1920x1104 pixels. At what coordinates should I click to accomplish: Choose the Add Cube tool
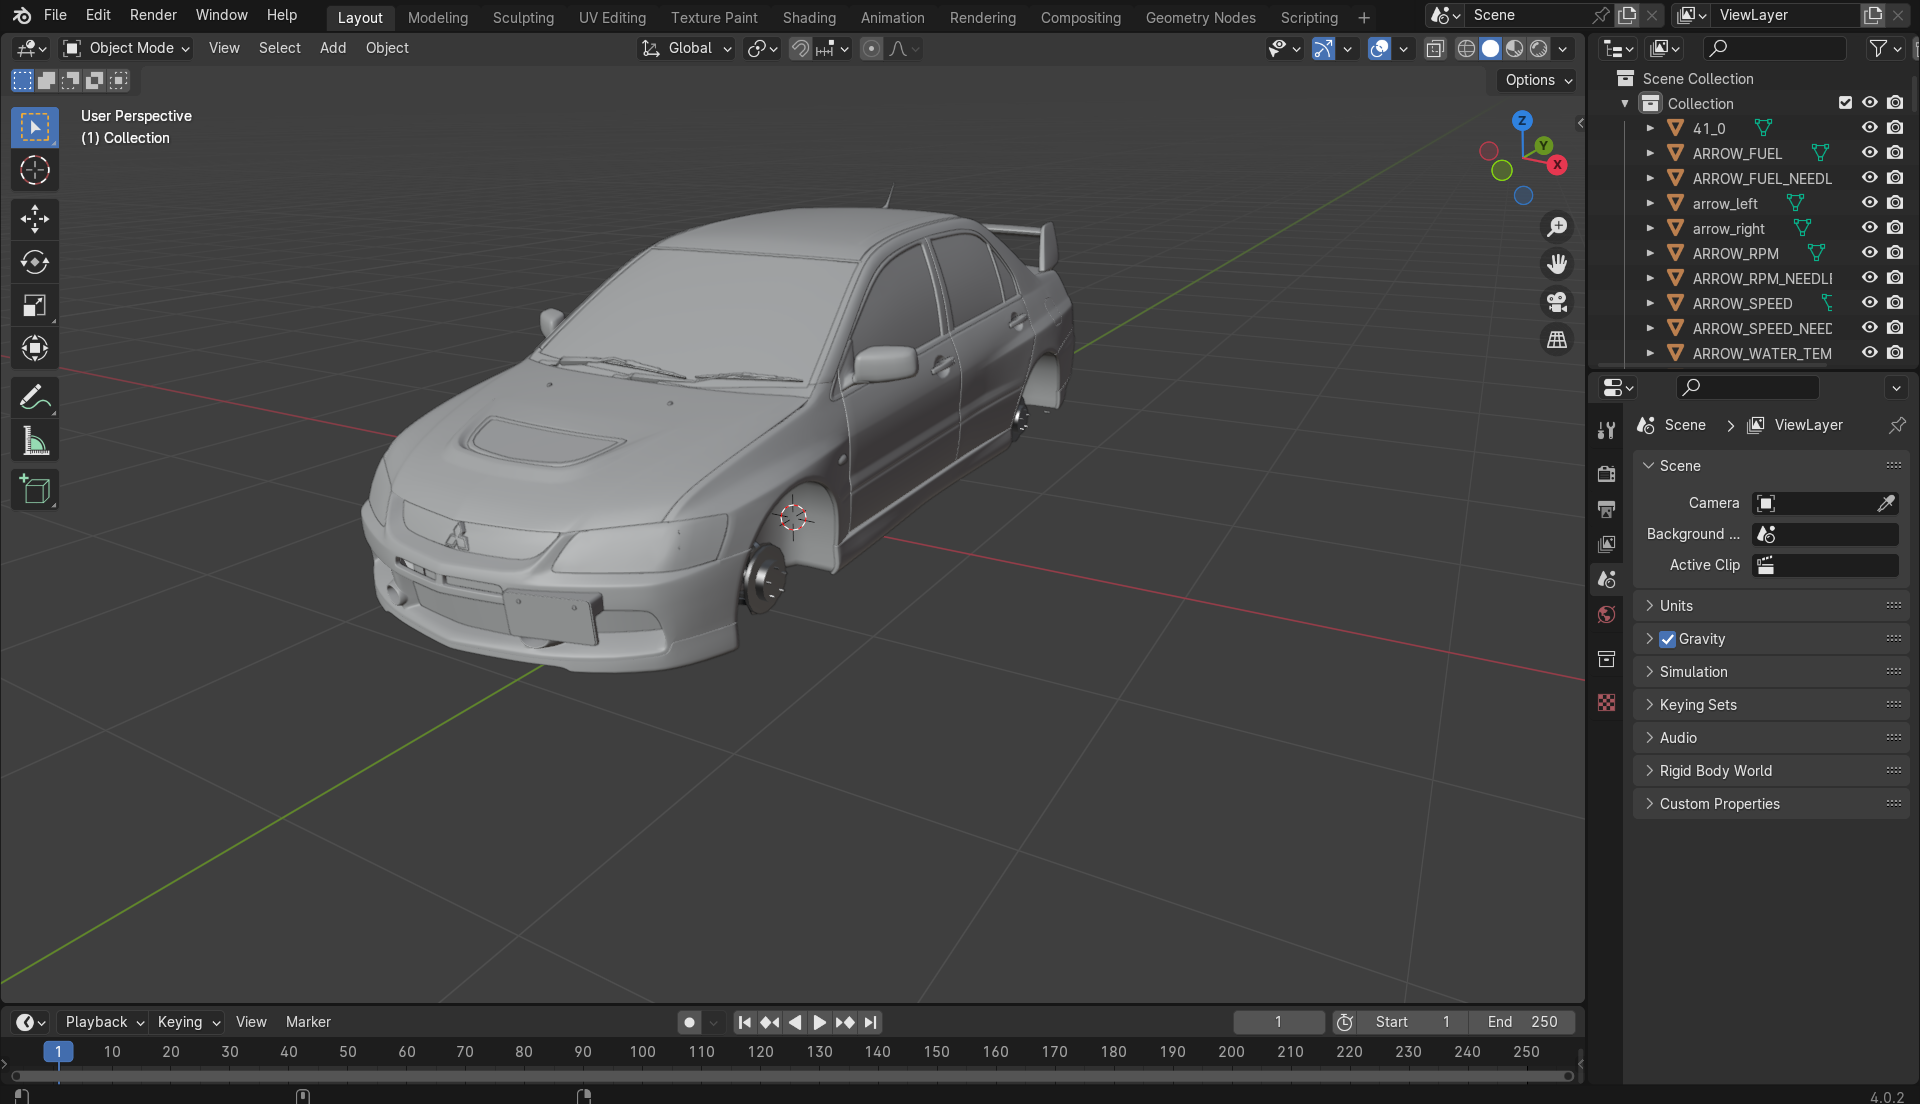(35, 490)
